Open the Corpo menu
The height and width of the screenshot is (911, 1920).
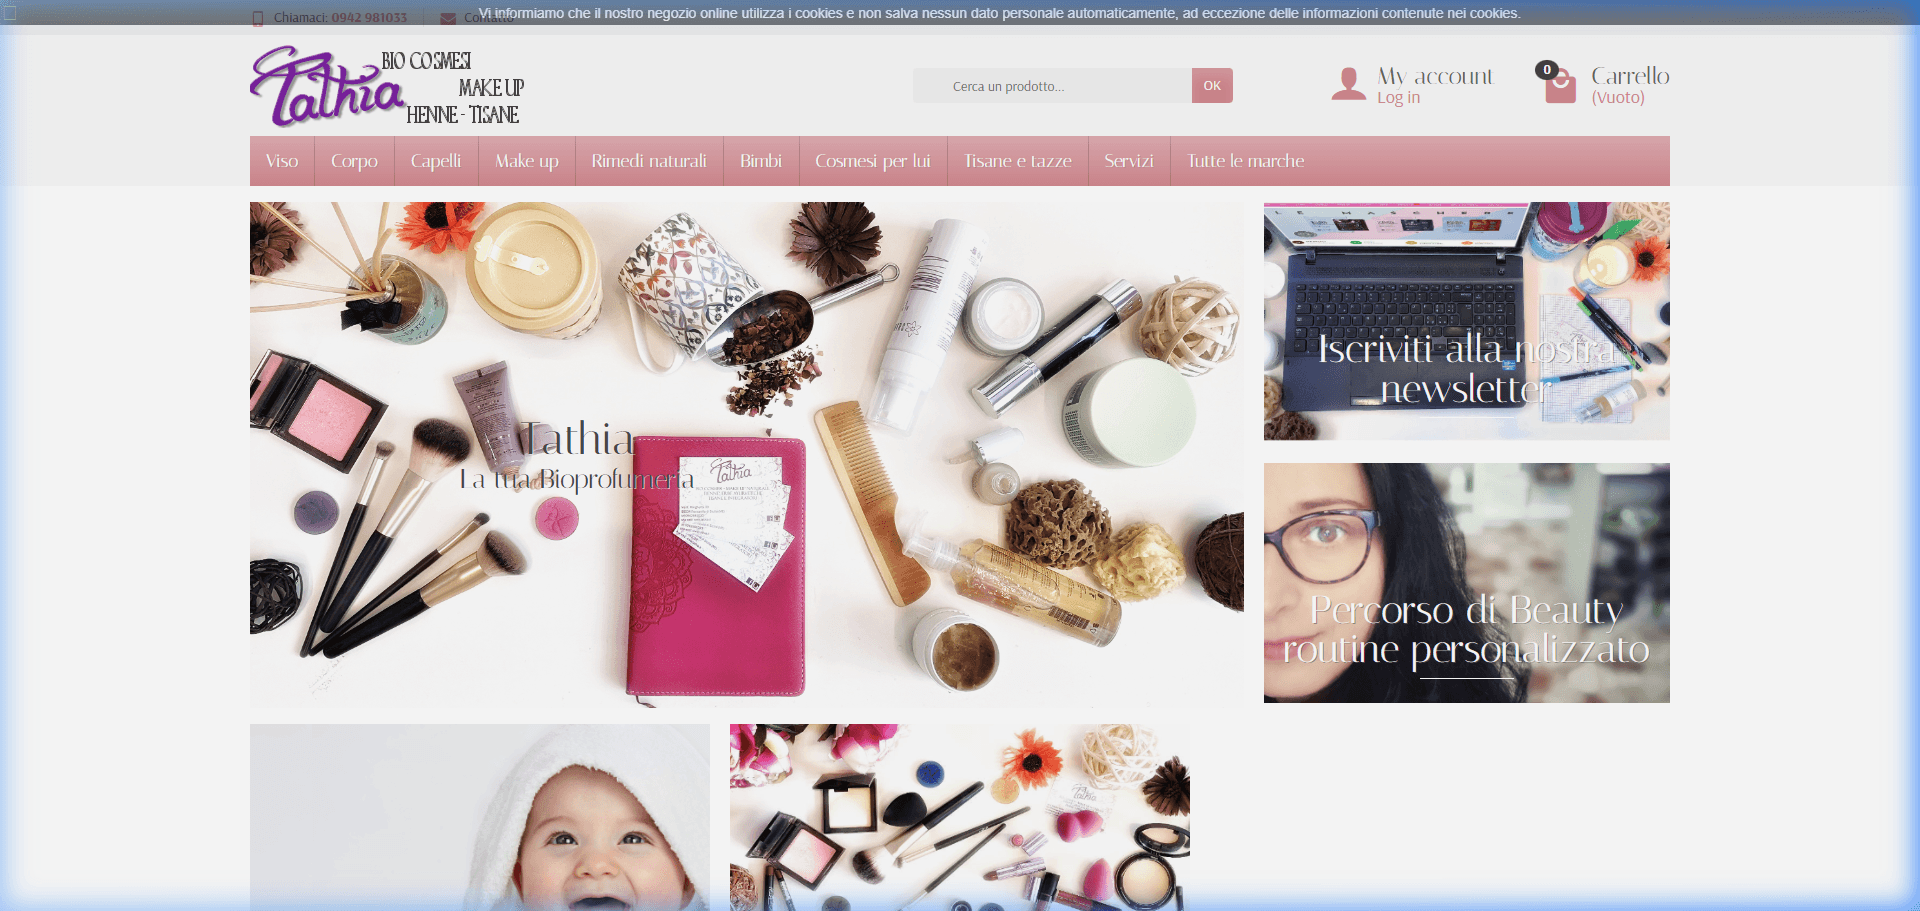coord(354,161)
